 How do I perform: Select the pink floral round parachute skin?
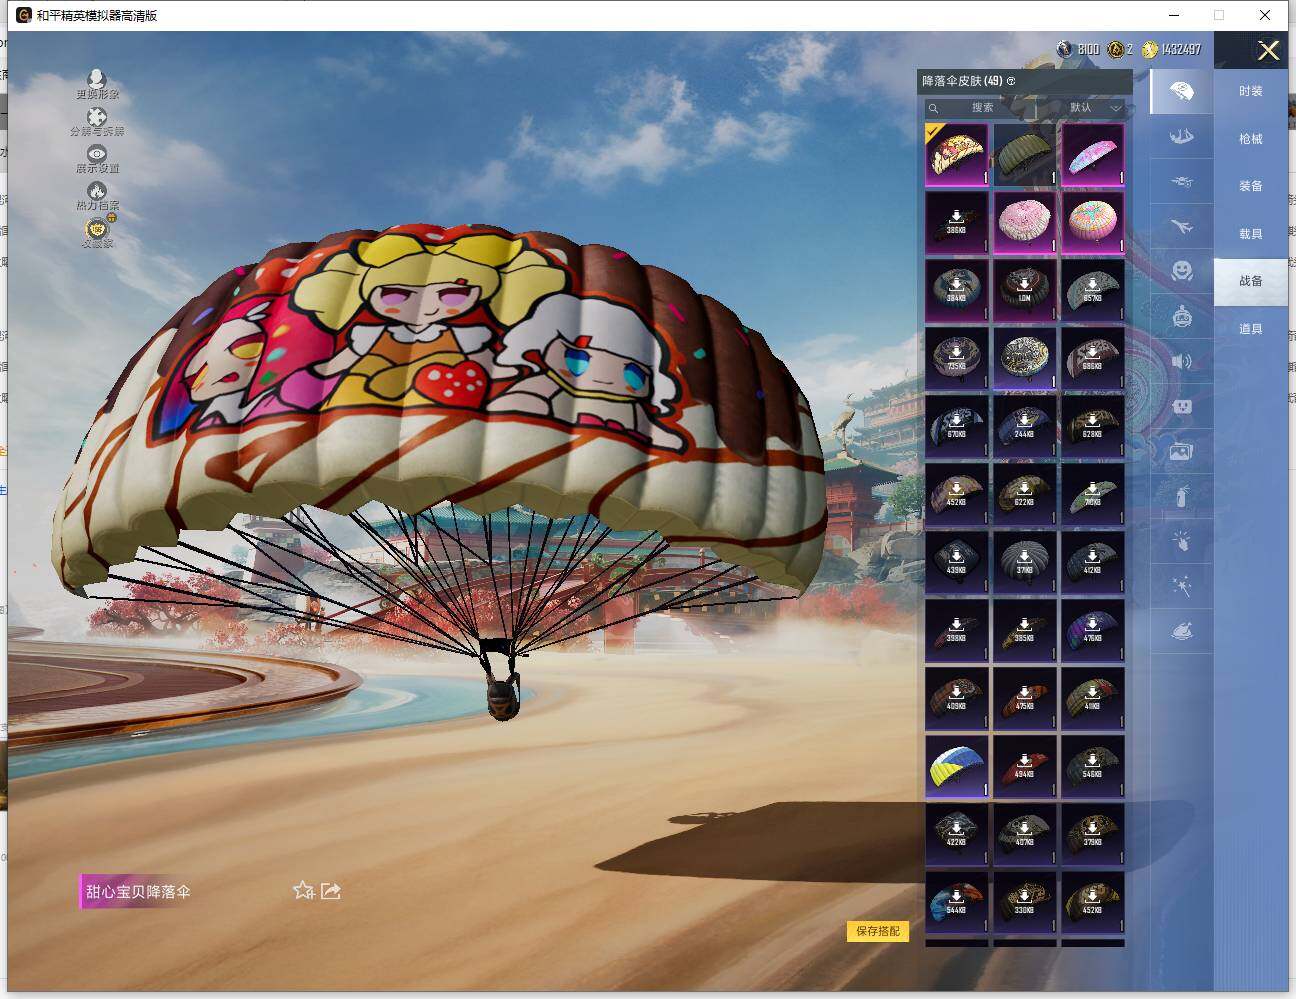(x=1025, y=222)
